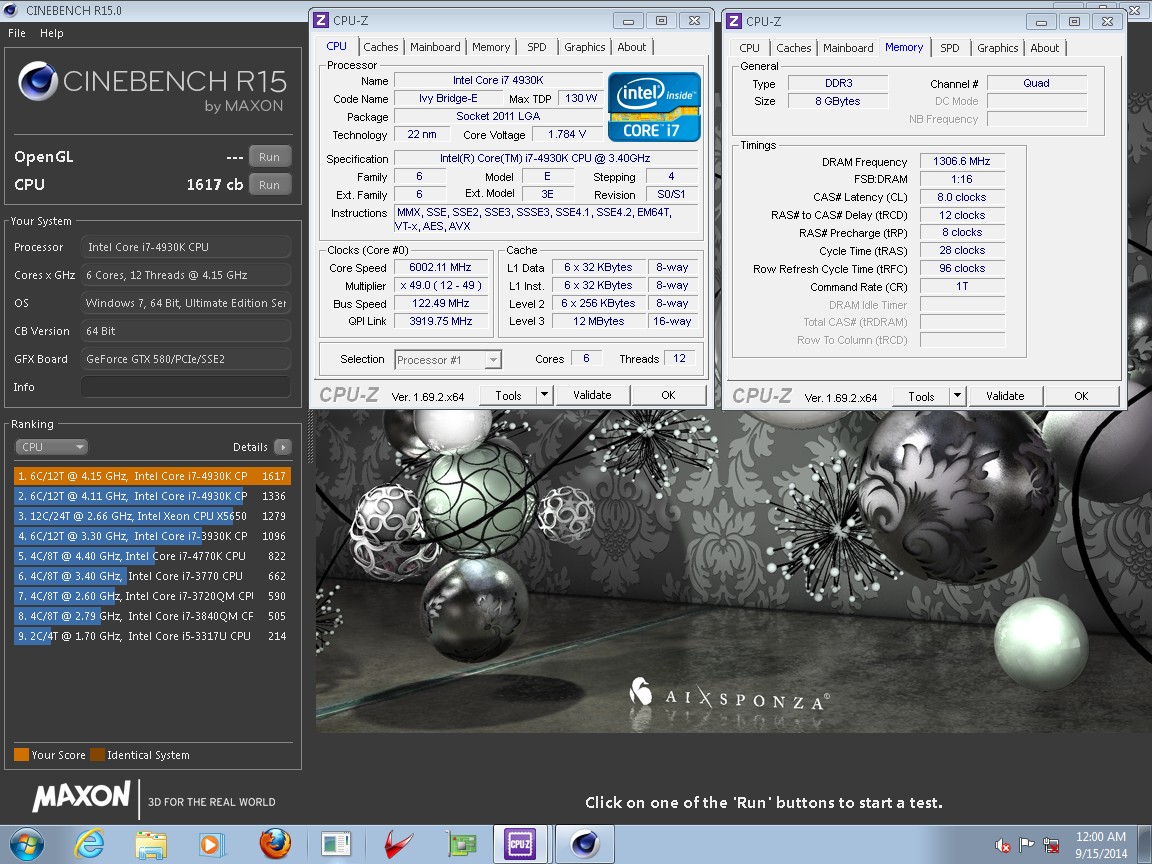Open the Ranking Details arrow button
Image resolution: width=1152 pixels, height=864 pixels.
(283, 447)
